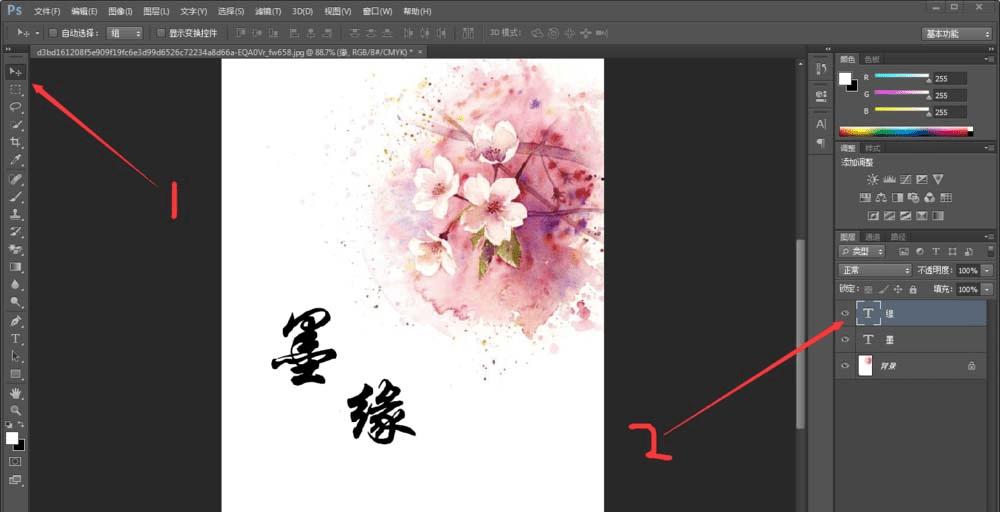1000x512 pixels.
Task: Select the Crop tool
Action: point(15,142)
